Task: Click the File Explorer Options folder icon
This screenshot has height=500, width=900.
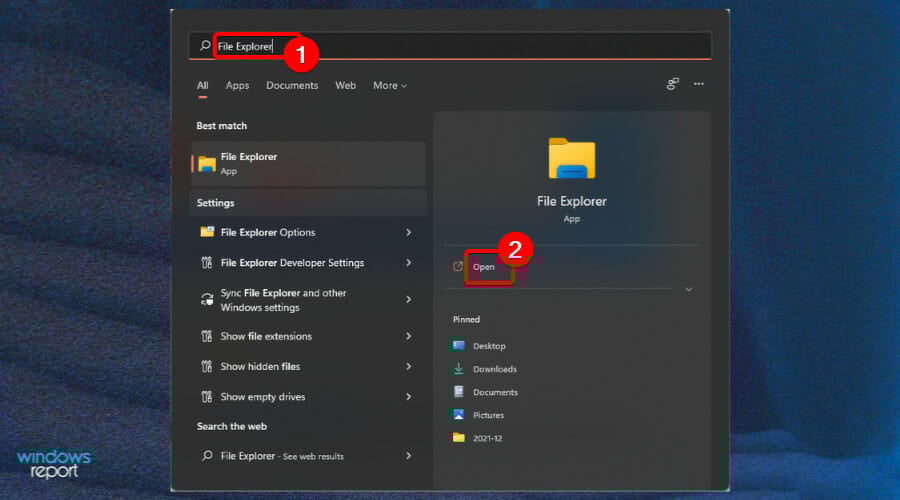Action: 207,232
